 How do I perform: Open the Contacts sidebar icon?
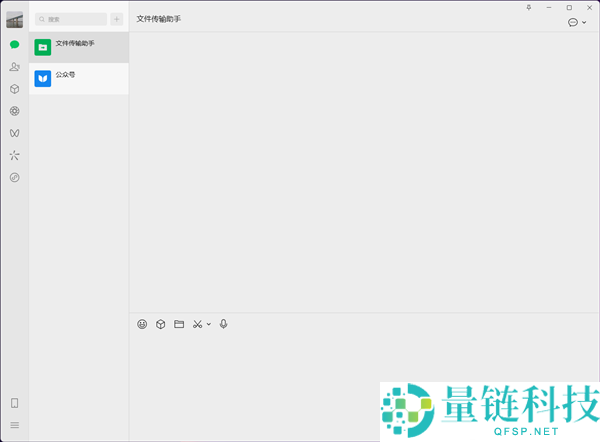coord(15,67)
